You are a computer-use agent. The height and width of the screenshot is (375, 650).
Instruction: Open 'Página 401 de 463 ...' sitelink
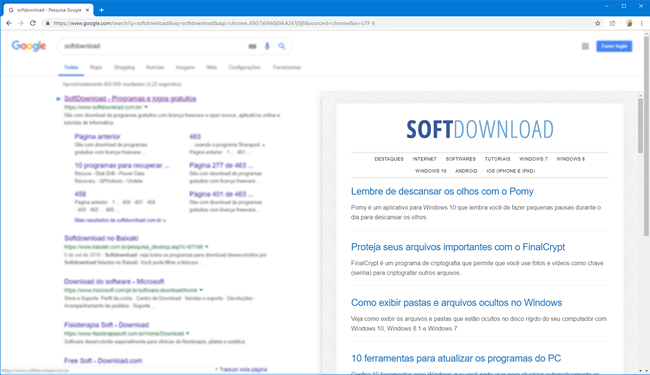pyautogui.click(x=221, y=194)
